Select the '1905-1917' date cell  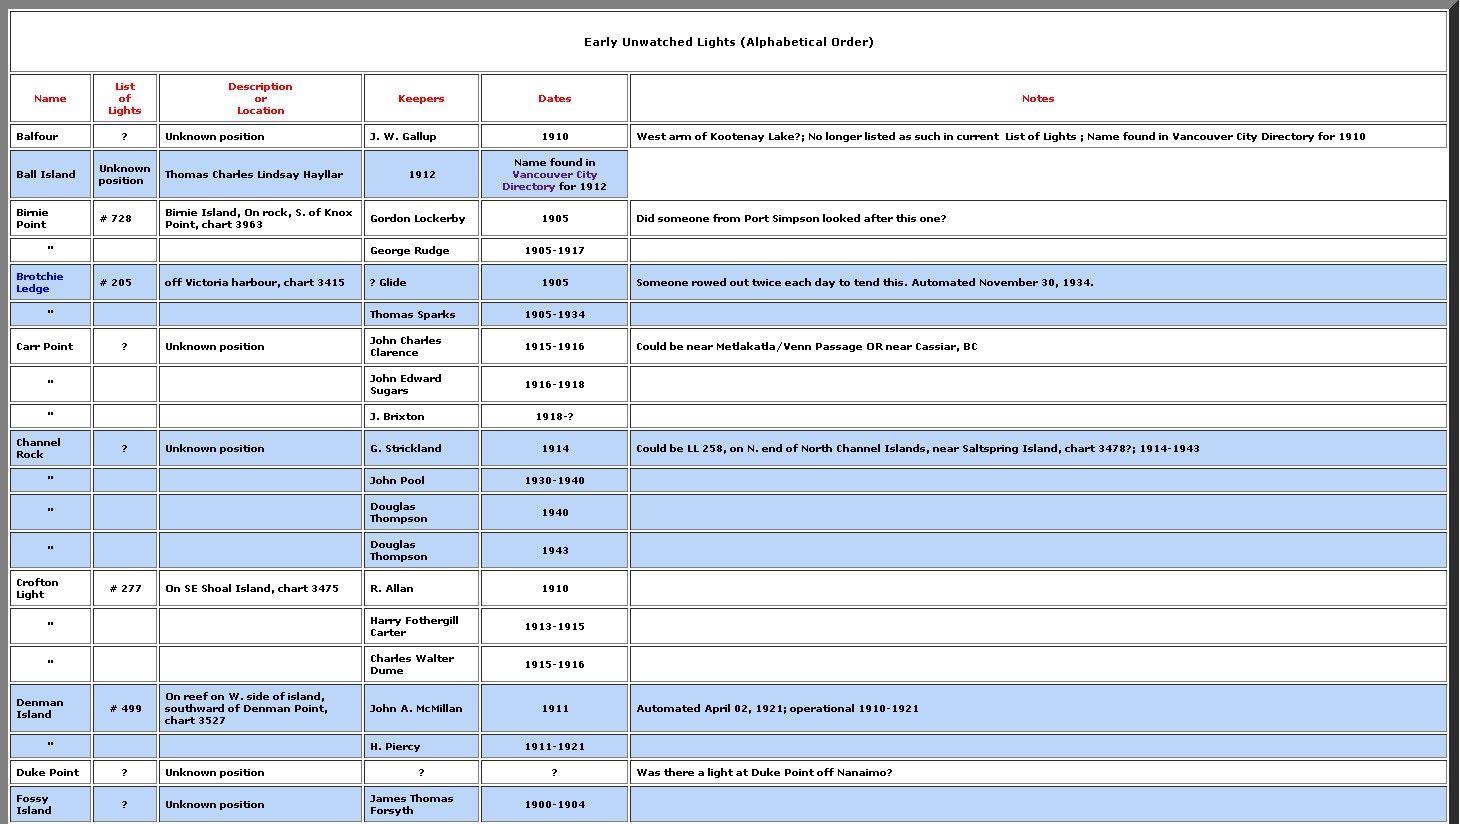click(554, 250)
